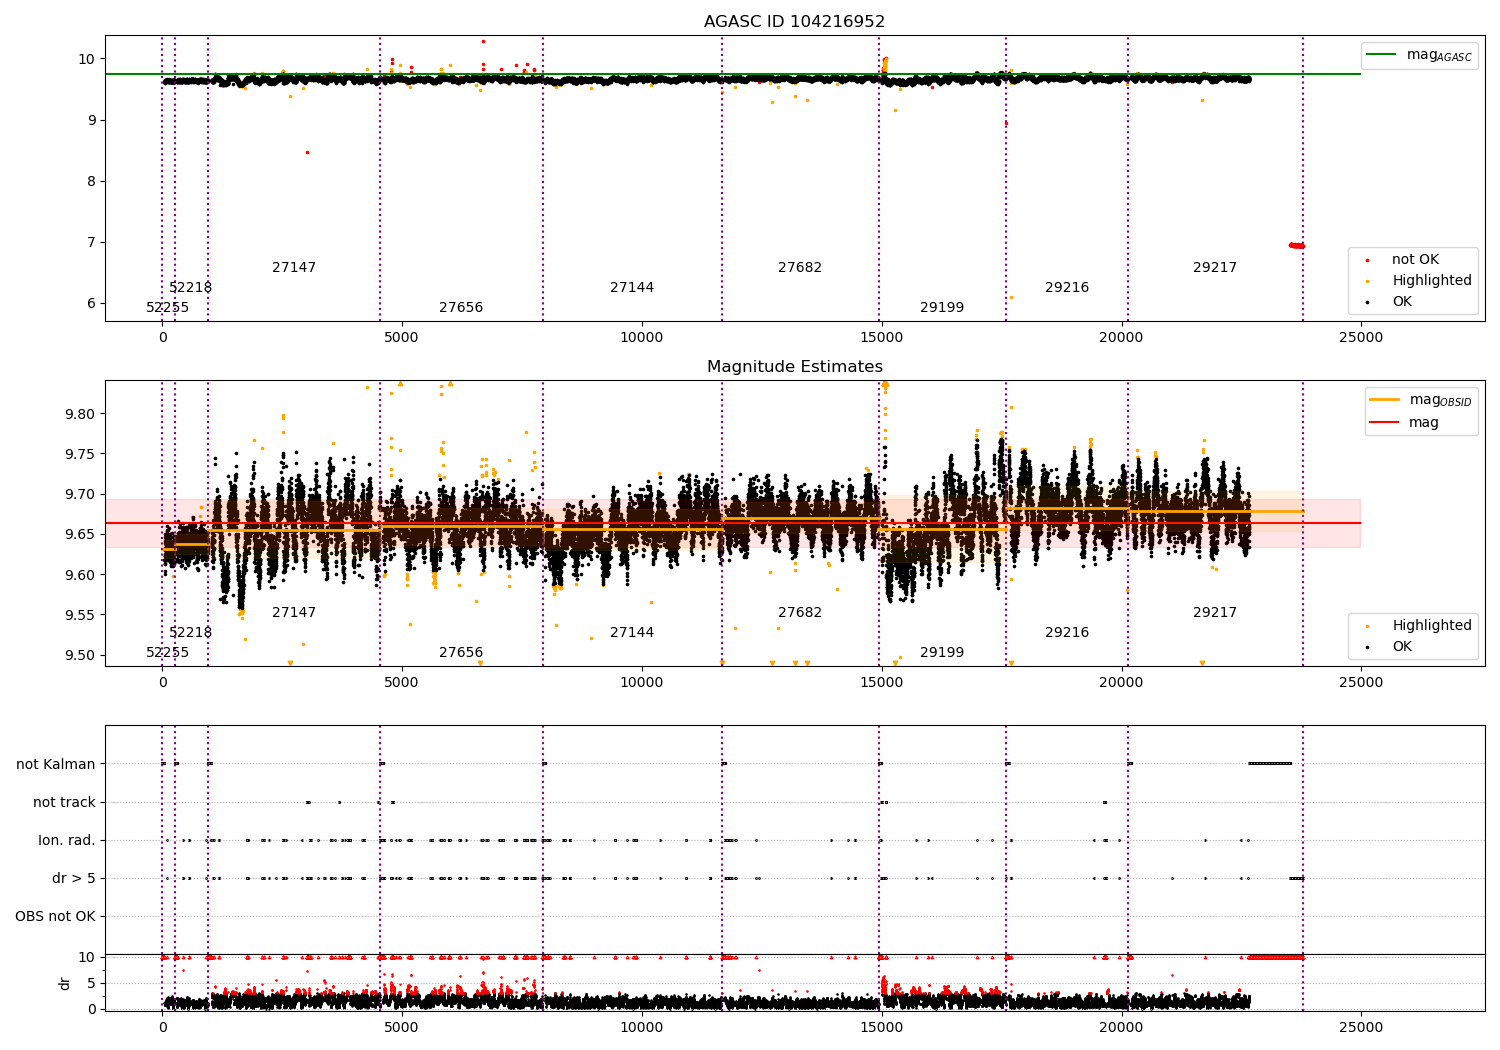Click obsid label 29216 in Magnitude Estimates plot
Screen dimensions: 1500x1050
1067,633
